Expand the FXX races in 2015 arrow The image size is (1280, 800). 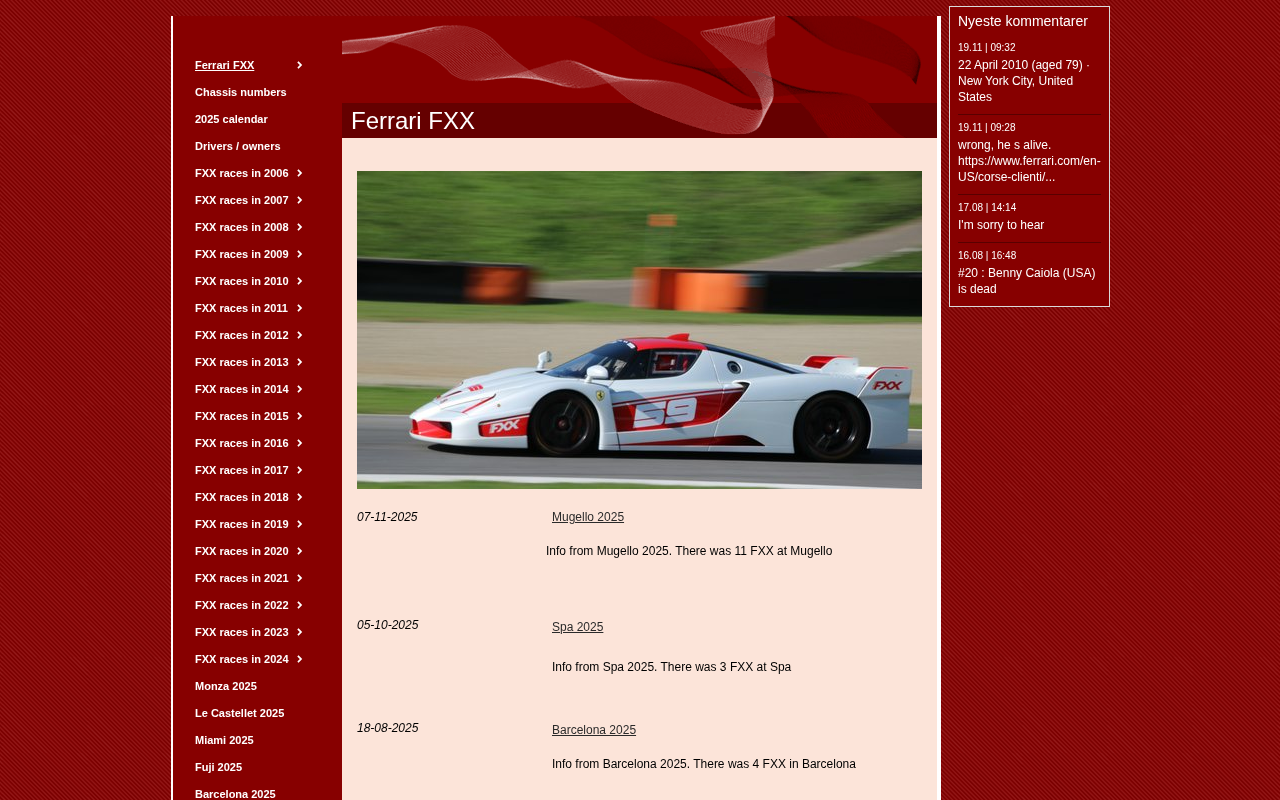coord(300,416)
